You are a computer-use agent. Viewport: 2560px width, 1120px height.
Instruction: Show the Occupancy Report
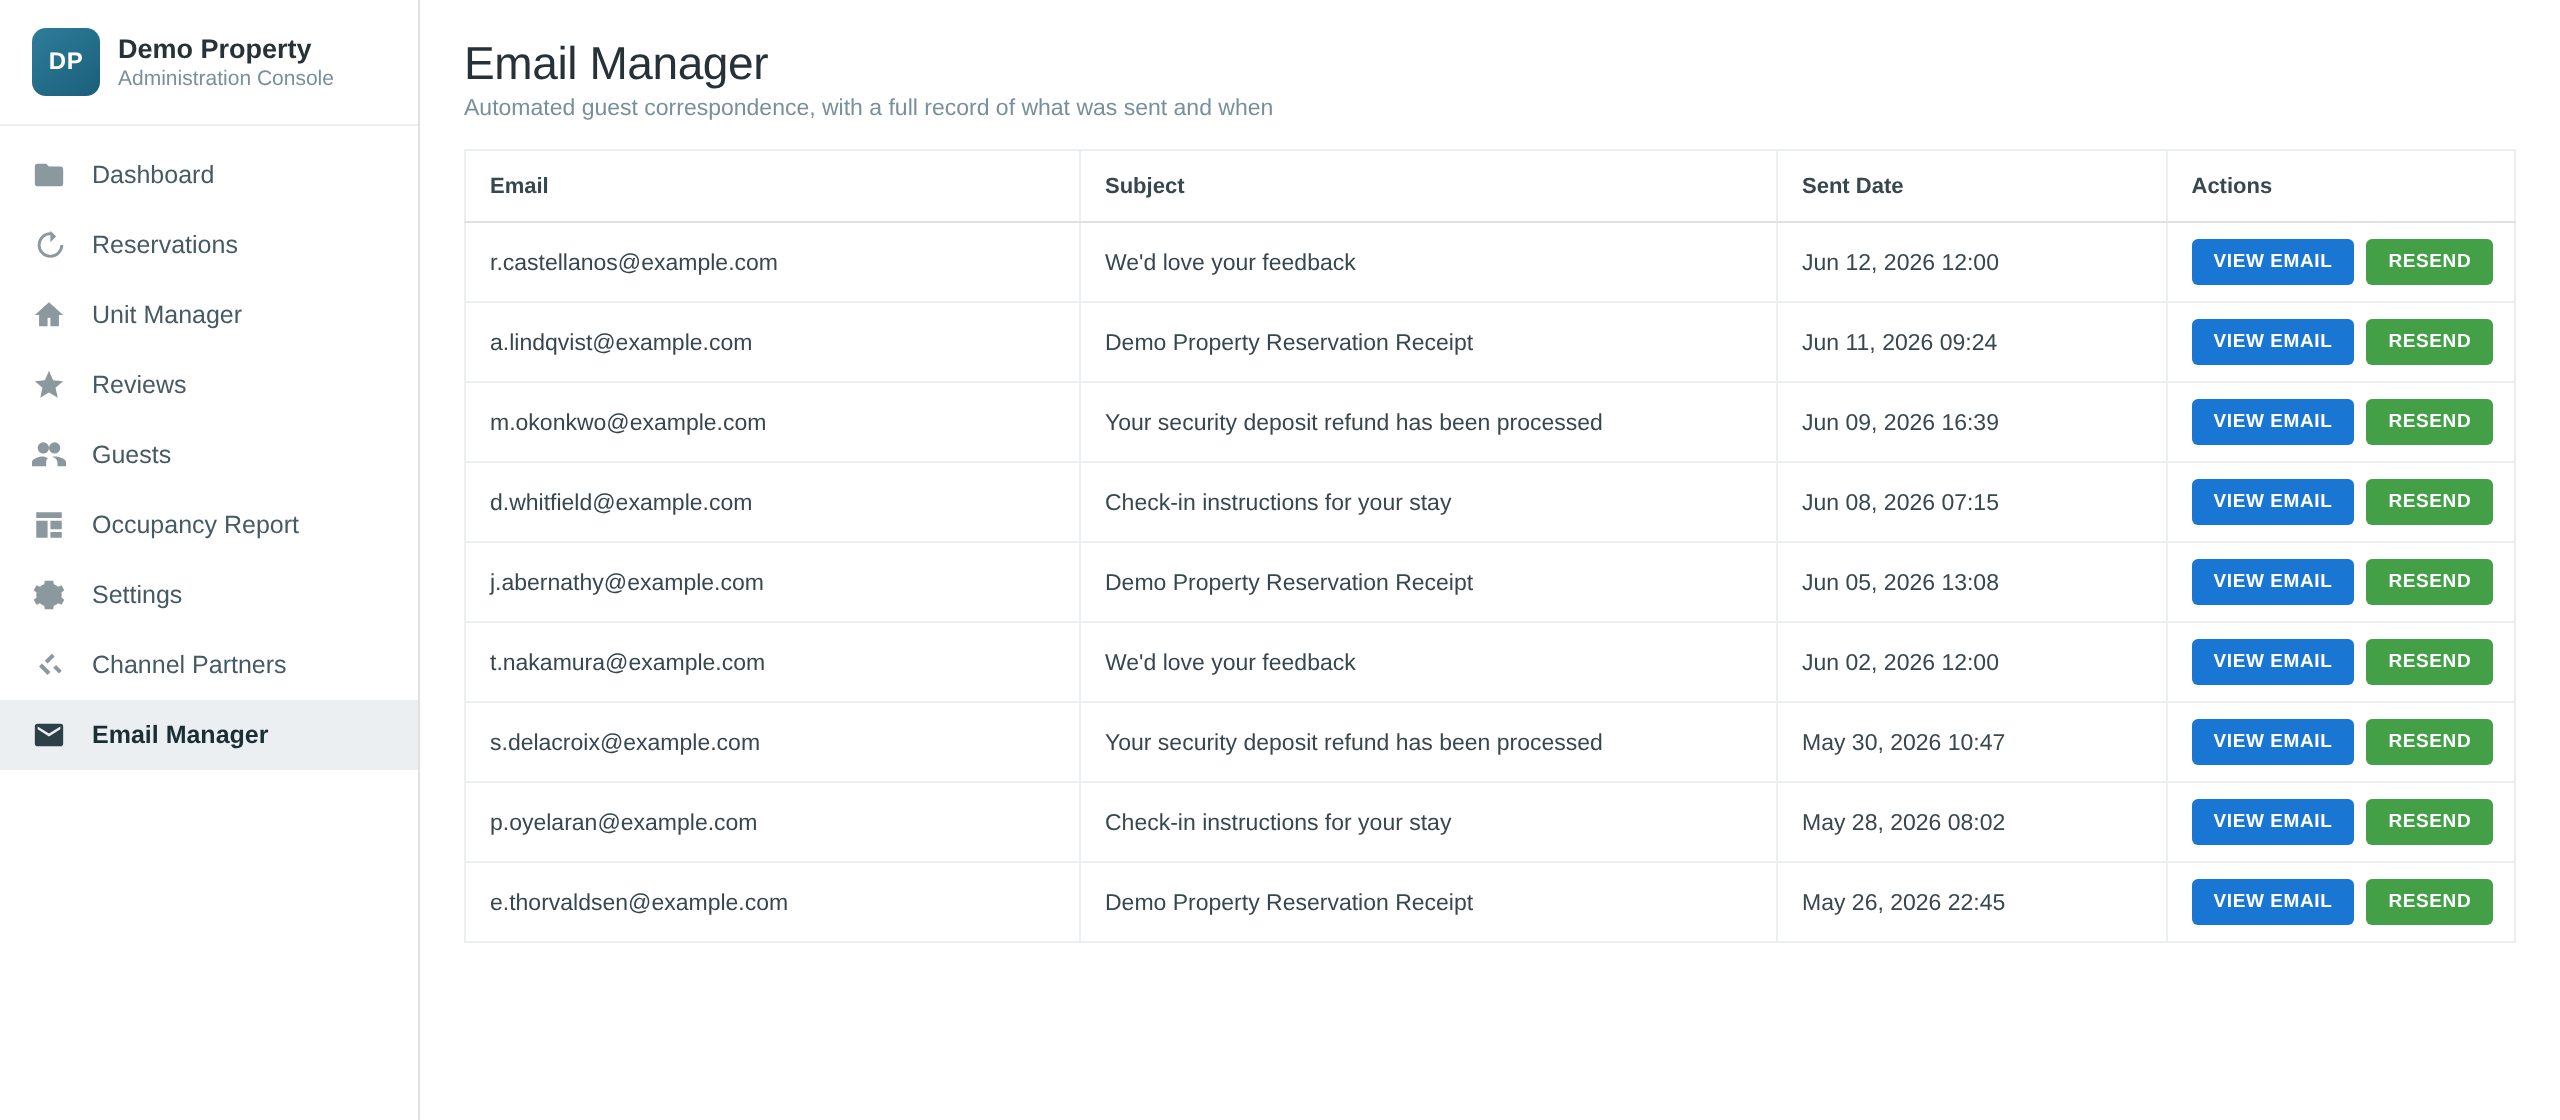click(x=209, y=525)
